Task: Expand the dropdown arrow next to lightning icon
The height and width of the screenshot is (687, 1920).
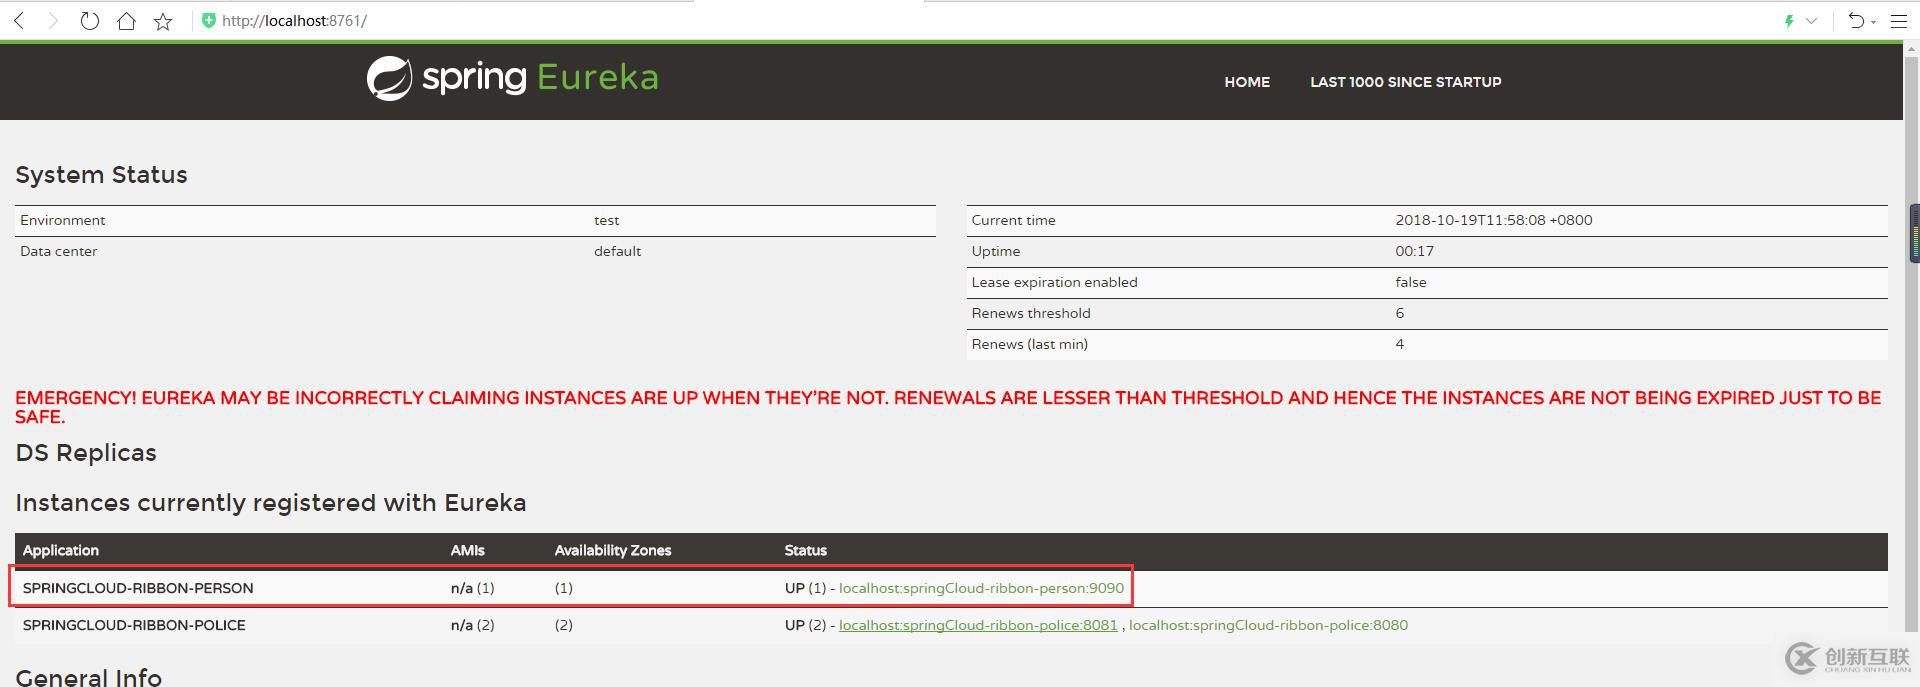Action: tap(1811, 20)
